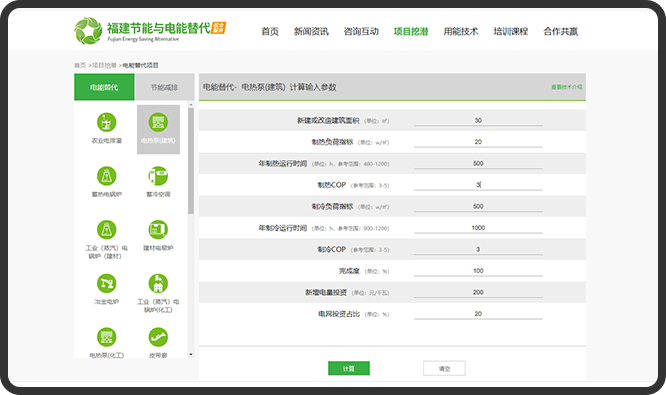Choose the 蓄热电锅炉 icon
The width and height of the screenshot is (666, 395).
tap(107, 176)
